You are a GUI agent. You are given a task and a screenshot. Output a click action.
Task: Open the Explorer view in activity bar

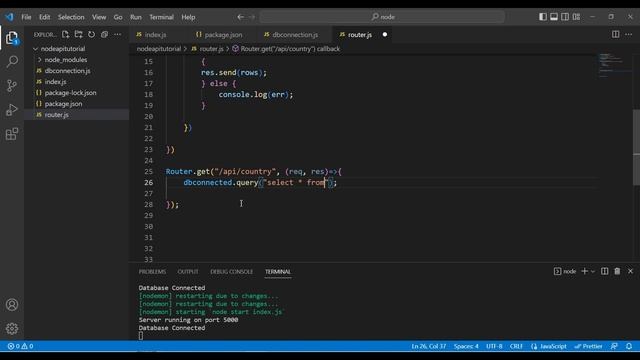pos(12,38)
